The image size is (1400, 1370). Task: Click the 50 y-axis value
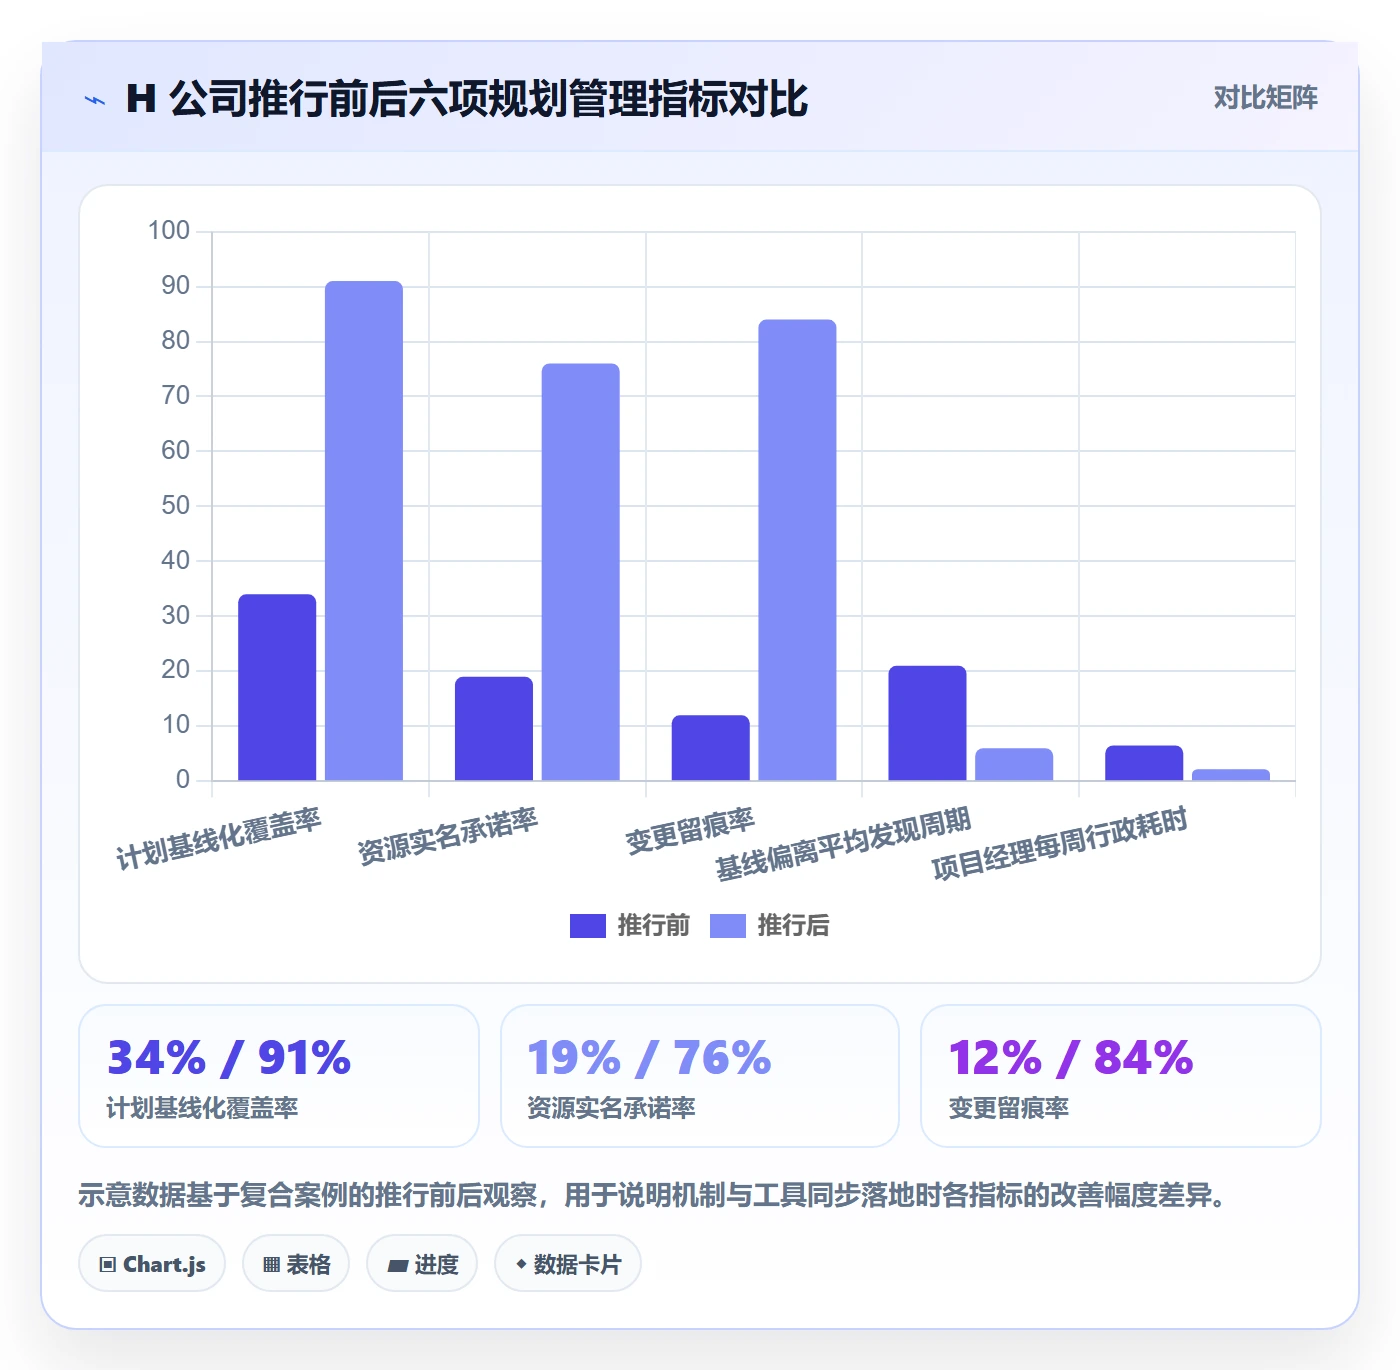(176, 505)
